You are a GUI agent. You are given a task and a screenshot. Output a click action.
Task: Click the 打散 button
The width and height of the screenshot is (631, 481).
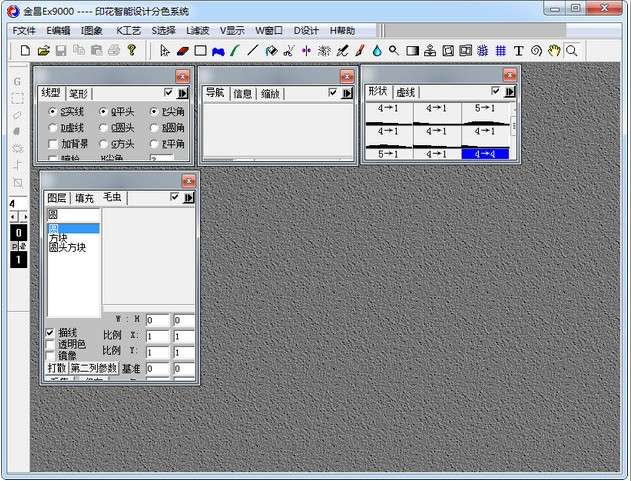click(57, 368)
